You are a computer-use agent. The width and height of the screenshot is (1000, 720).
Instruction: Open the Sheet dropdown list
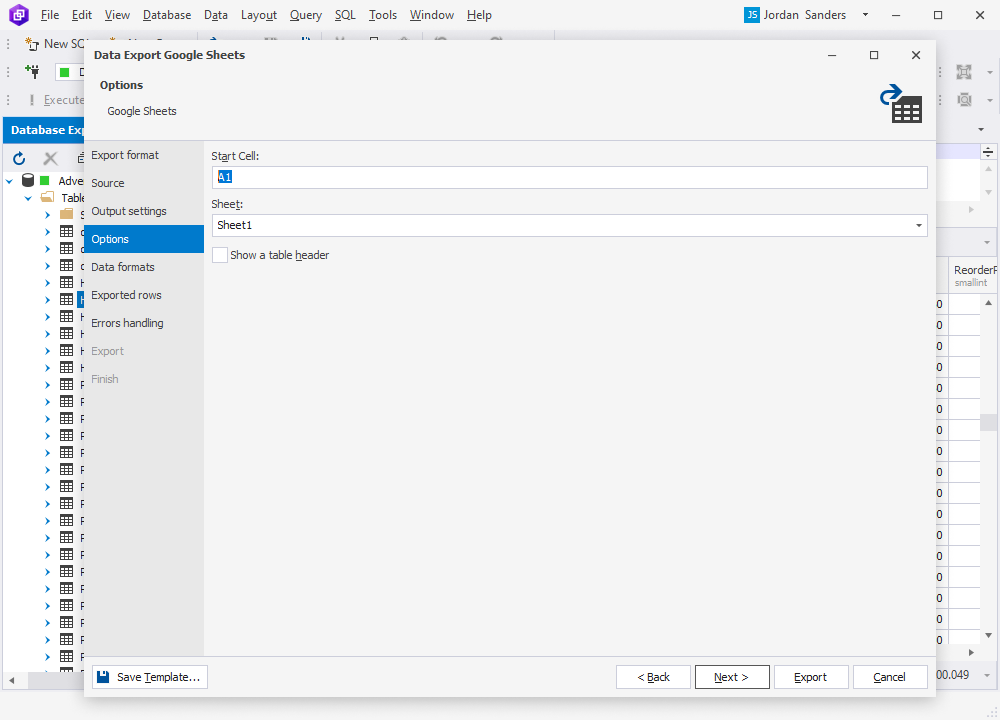pyautogui.click(x=918, y=225)
